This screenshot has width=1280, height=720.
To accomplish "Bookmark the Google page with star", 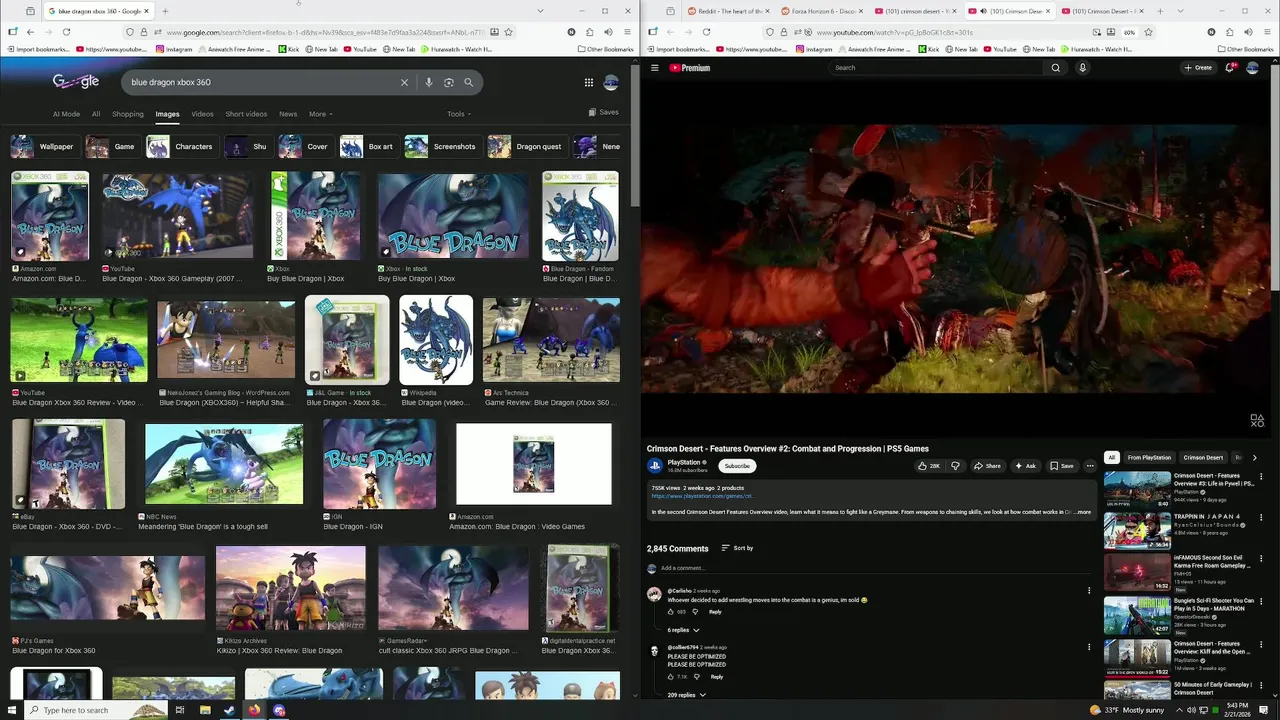I will (x=508, y=32).
